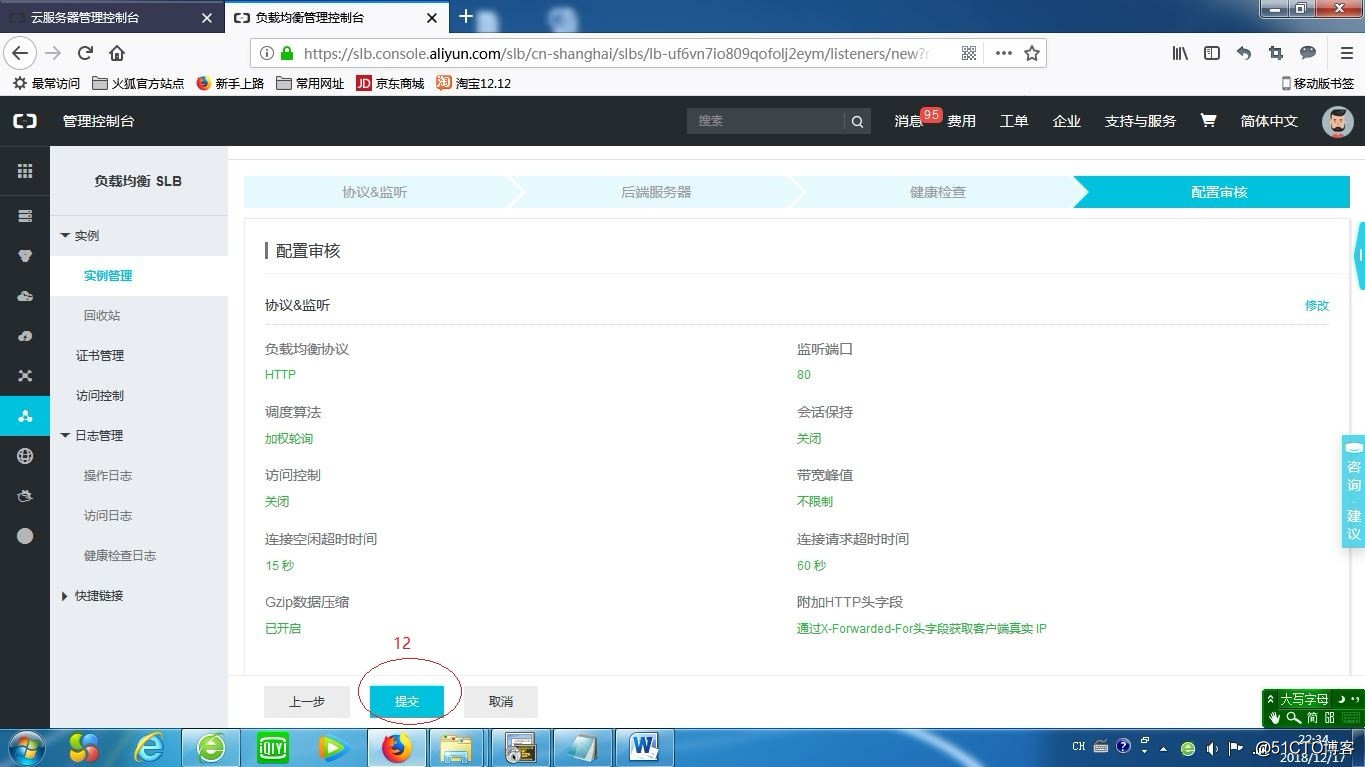The image size is (1365, 767).
Task: Click the 提交 submit button
Action: 407,702
